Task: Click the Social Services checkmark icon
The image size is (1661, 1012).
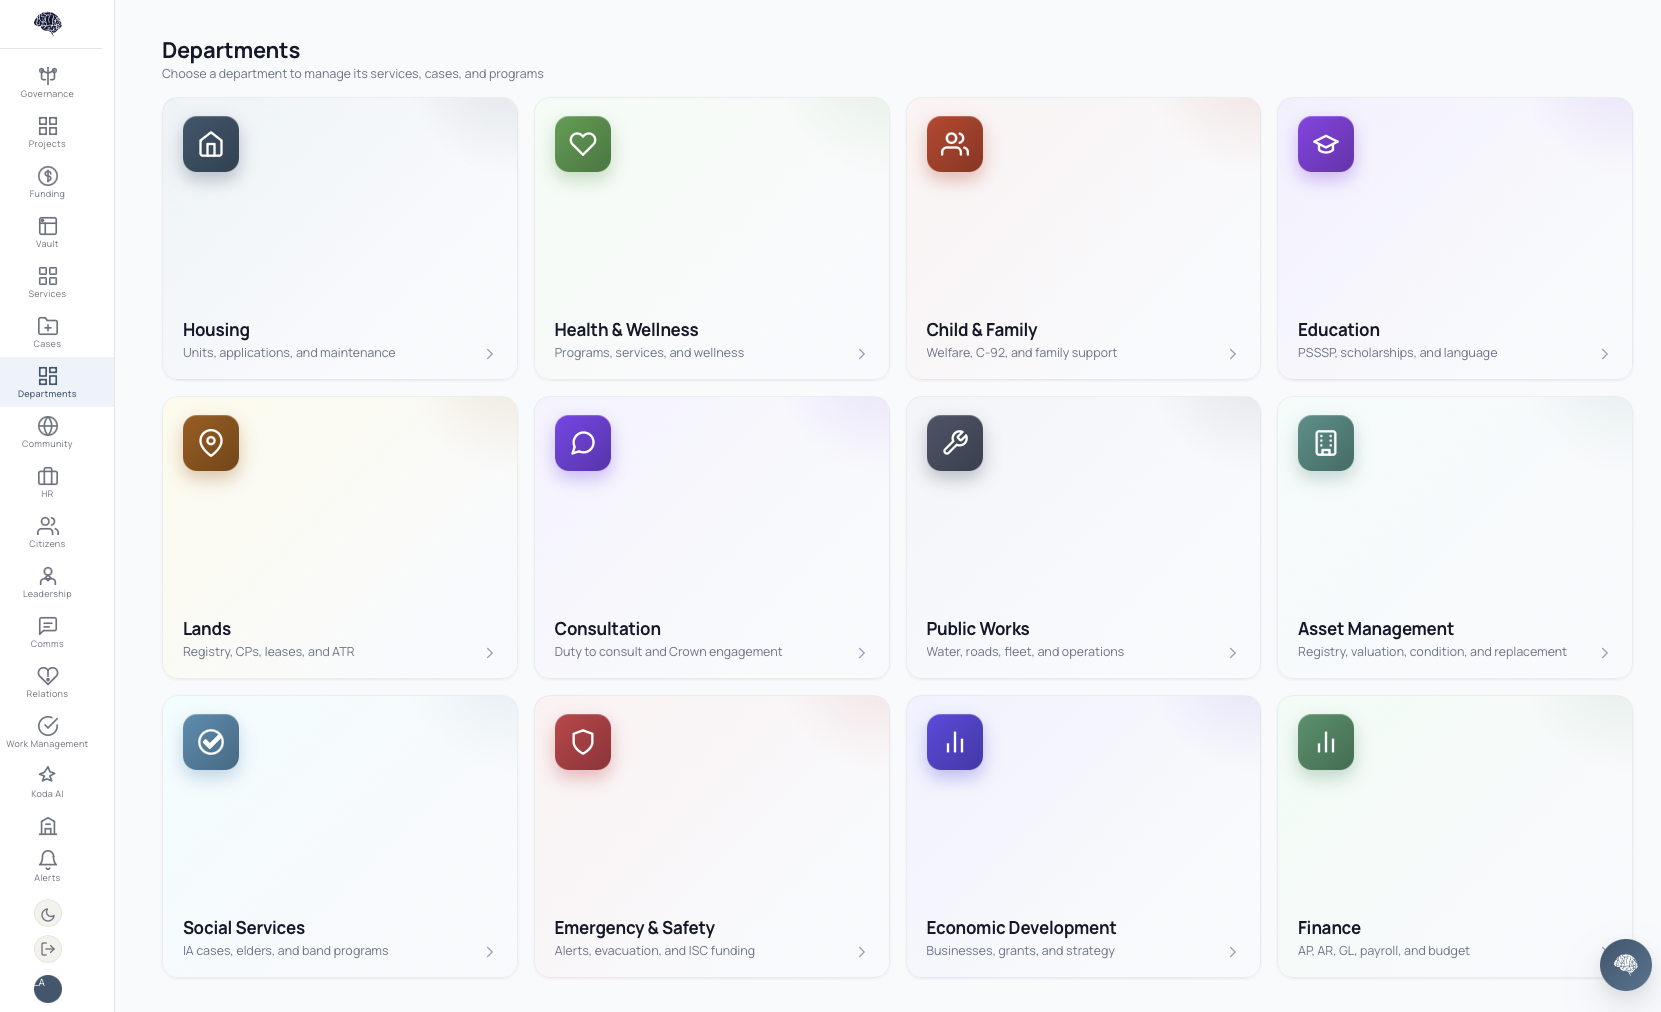Action: [211, 742]
